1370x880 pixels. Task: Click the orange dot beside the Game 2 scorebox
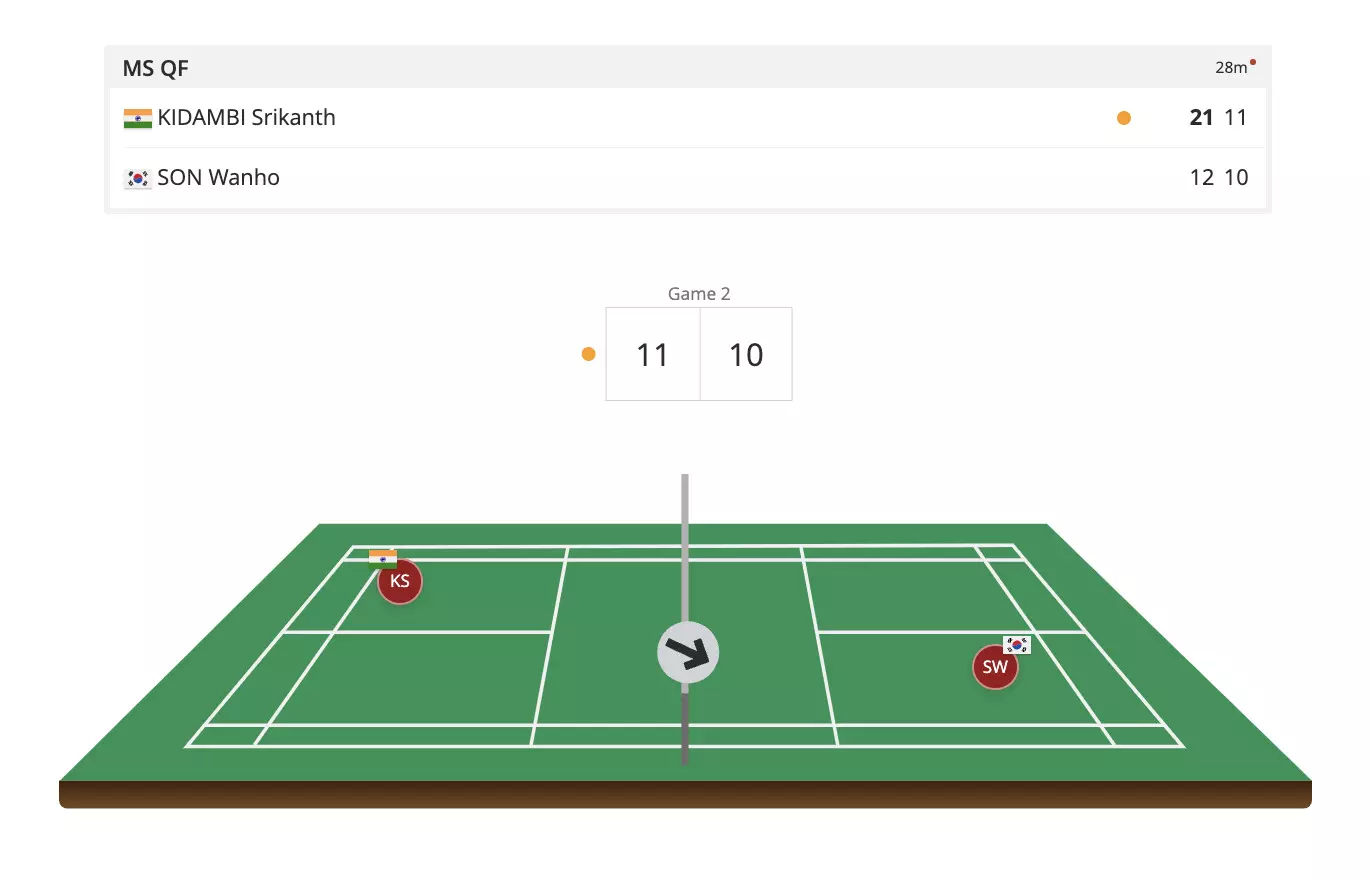click(x=588, y=354)
